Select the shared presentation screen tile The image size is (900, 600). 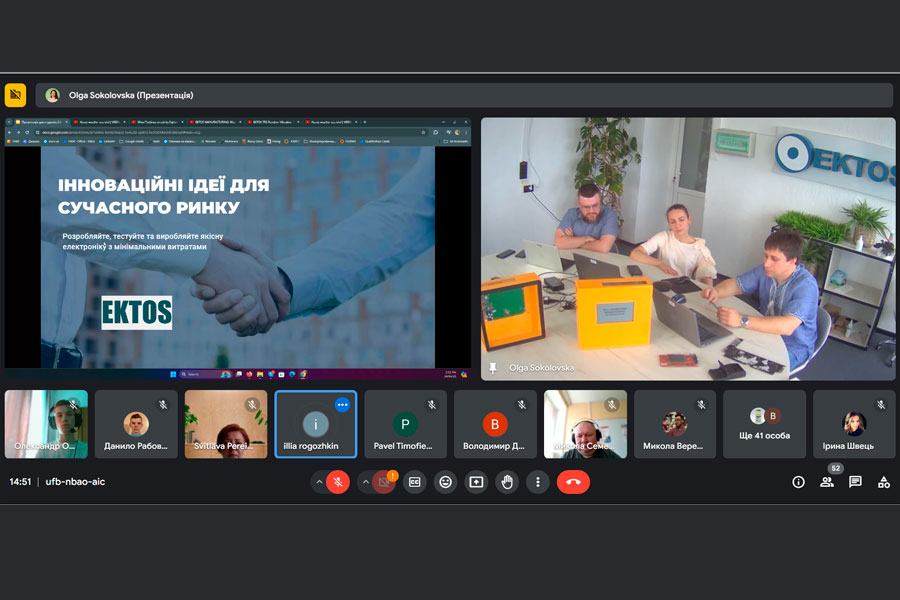pyautogui.click(x=238, y=249)
